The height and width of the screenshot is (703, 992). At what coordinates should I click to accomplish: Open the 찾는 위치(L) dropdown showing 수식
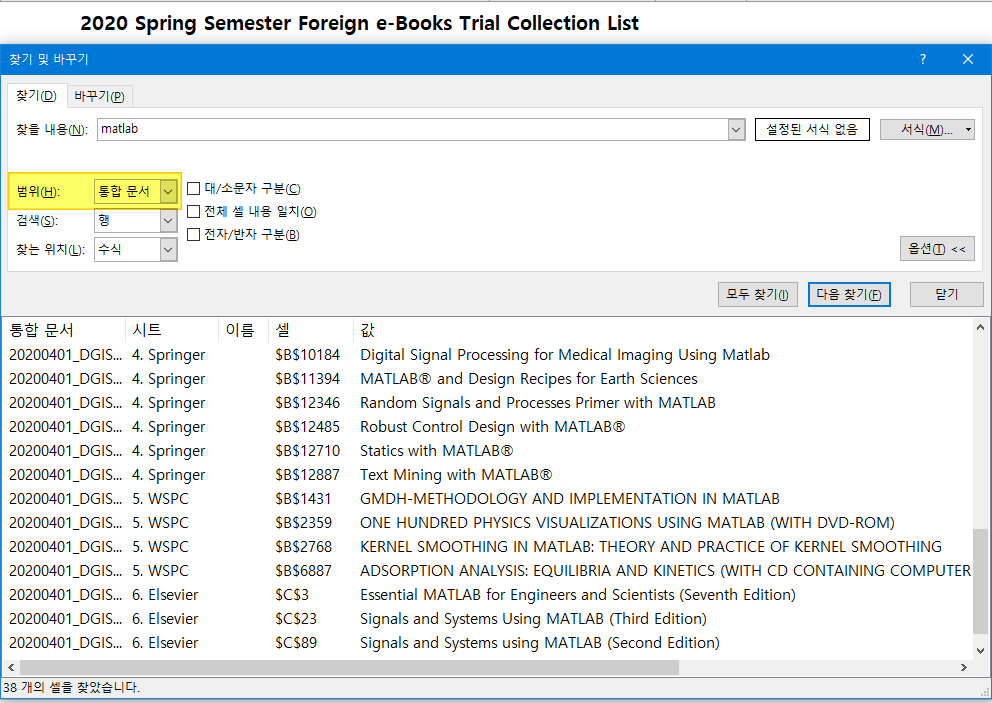pyautogui.click(x=135, y=249)
